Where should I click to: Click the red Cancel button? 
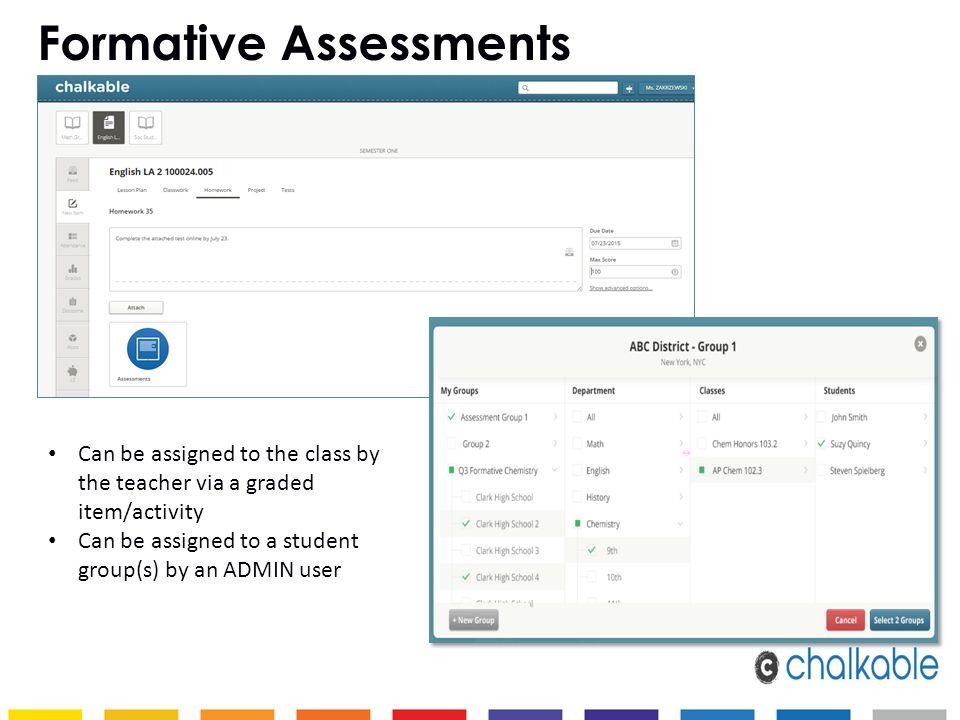845,620
